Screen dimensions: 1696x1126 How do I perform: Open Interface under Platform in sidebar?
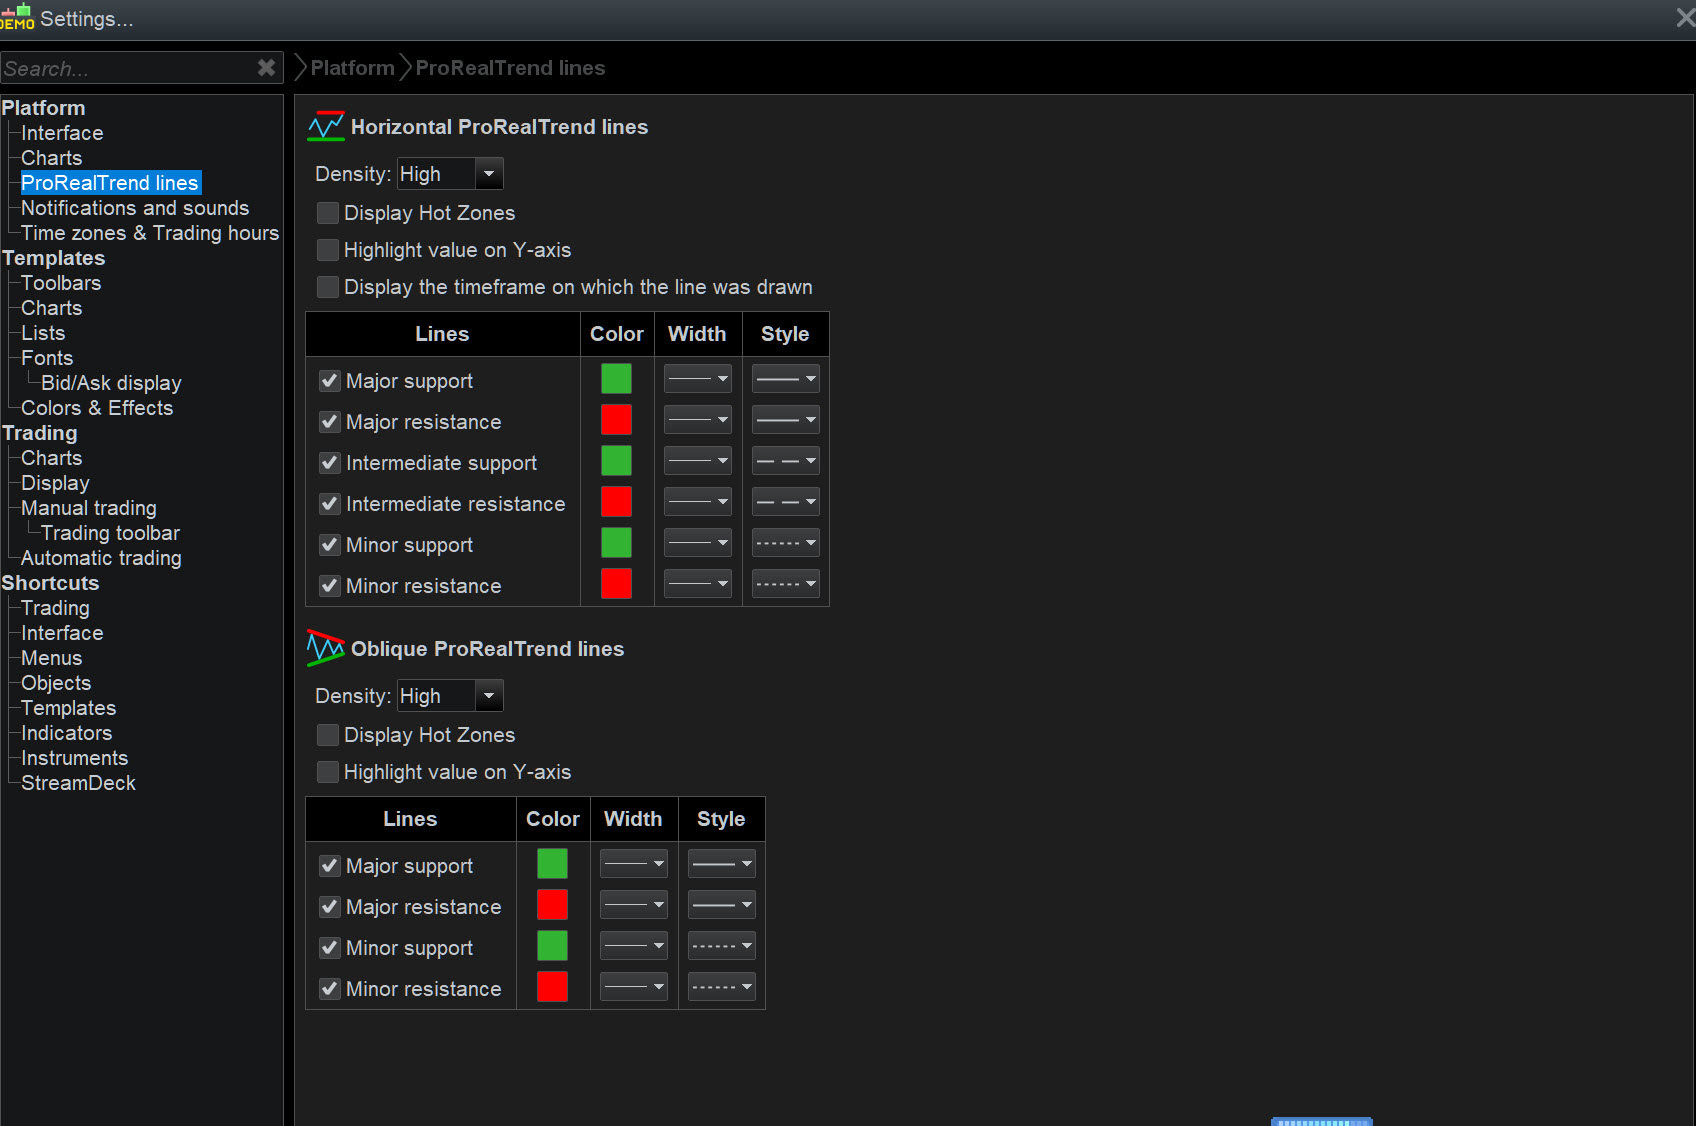coord(62,133)
